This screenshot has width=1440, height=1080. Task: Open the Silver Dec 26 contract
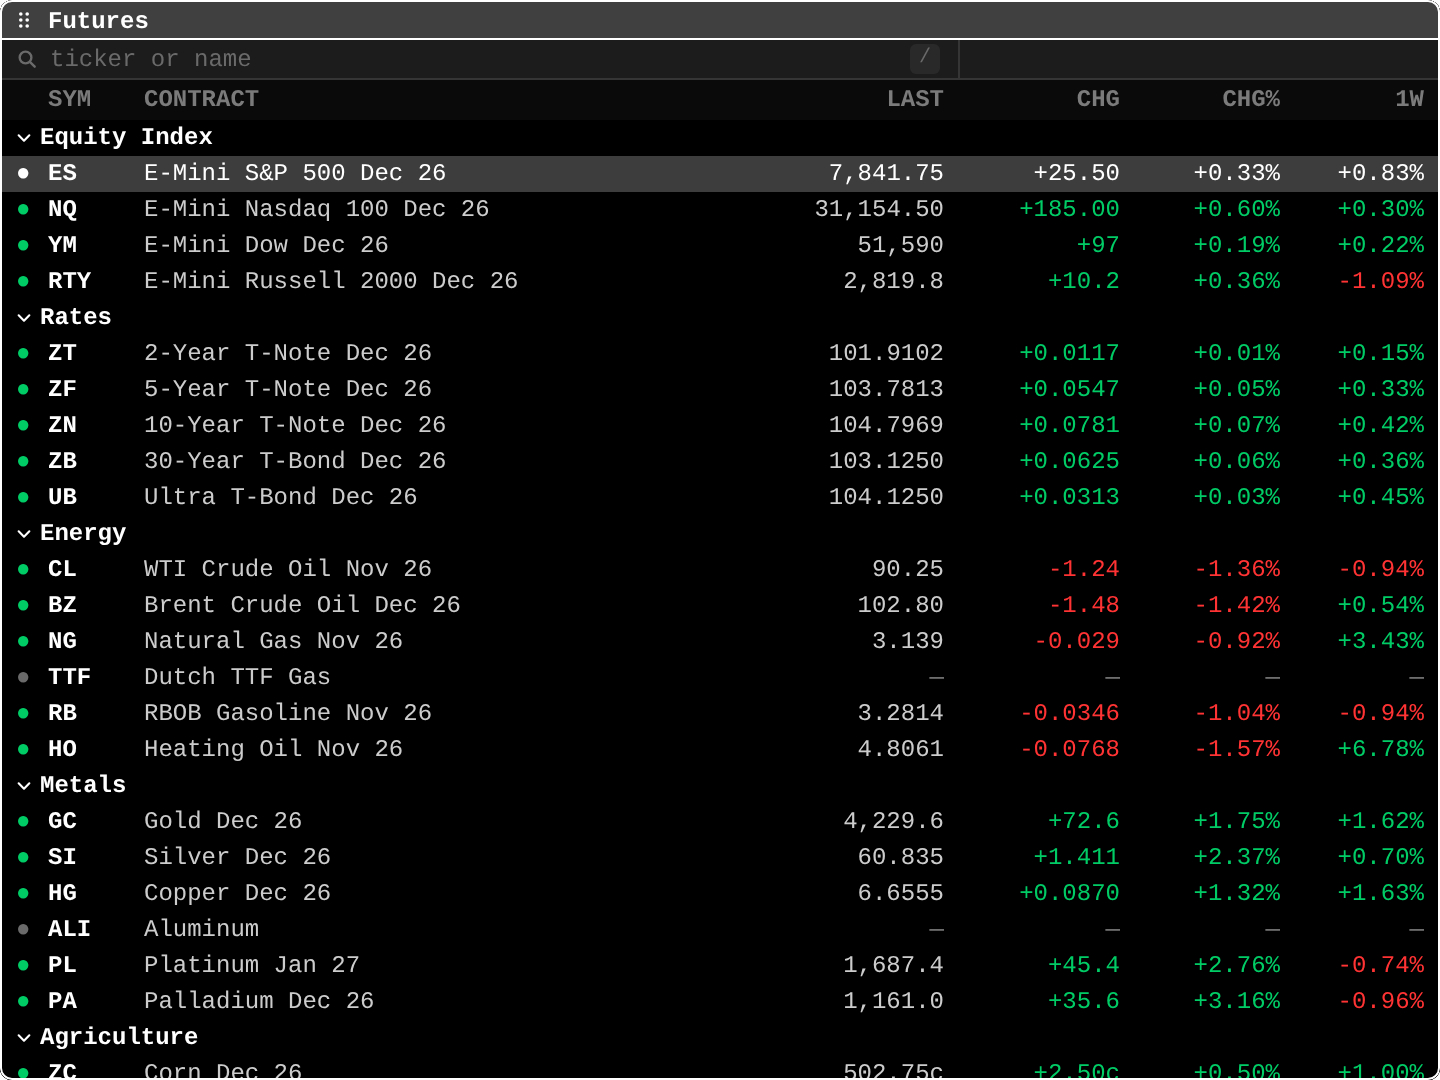tap(237, 857)
